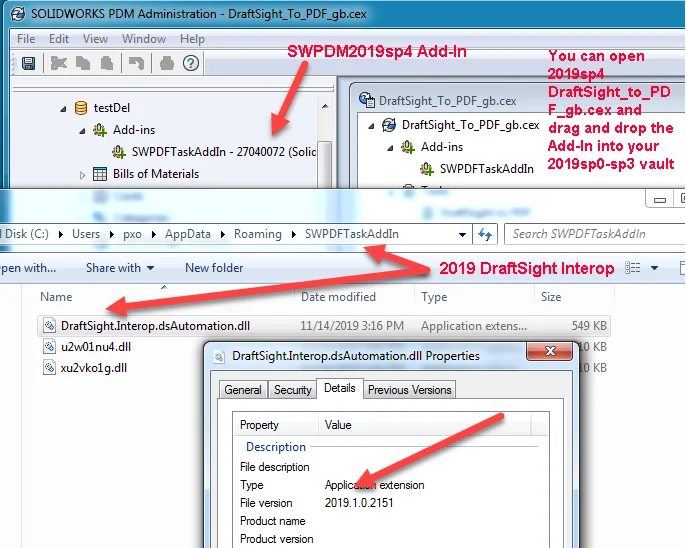Viewport: 687px width, 548px height.
Task: Click the Copy toolbar icon
Action: (x=83, y=64)
